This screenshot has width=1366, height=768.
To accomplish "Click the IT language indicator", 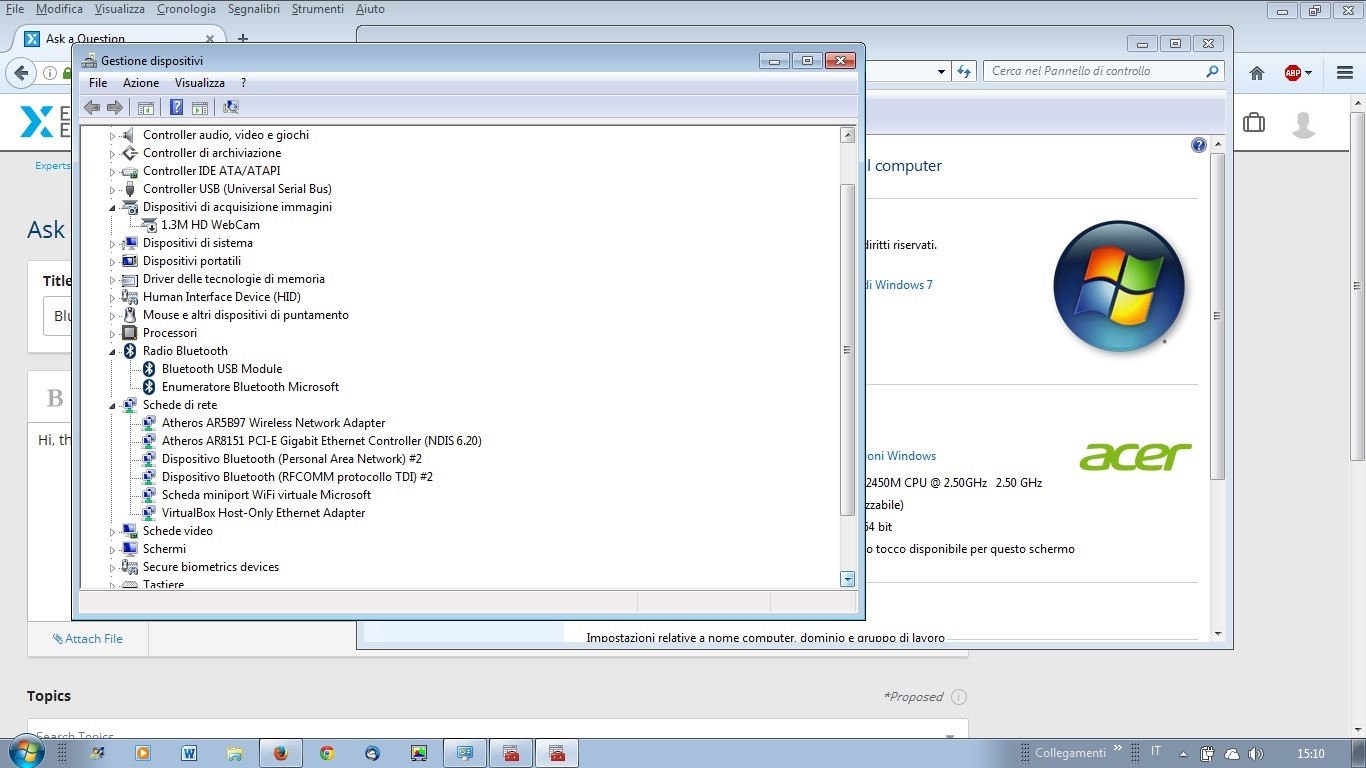I will pos(1156,751).
